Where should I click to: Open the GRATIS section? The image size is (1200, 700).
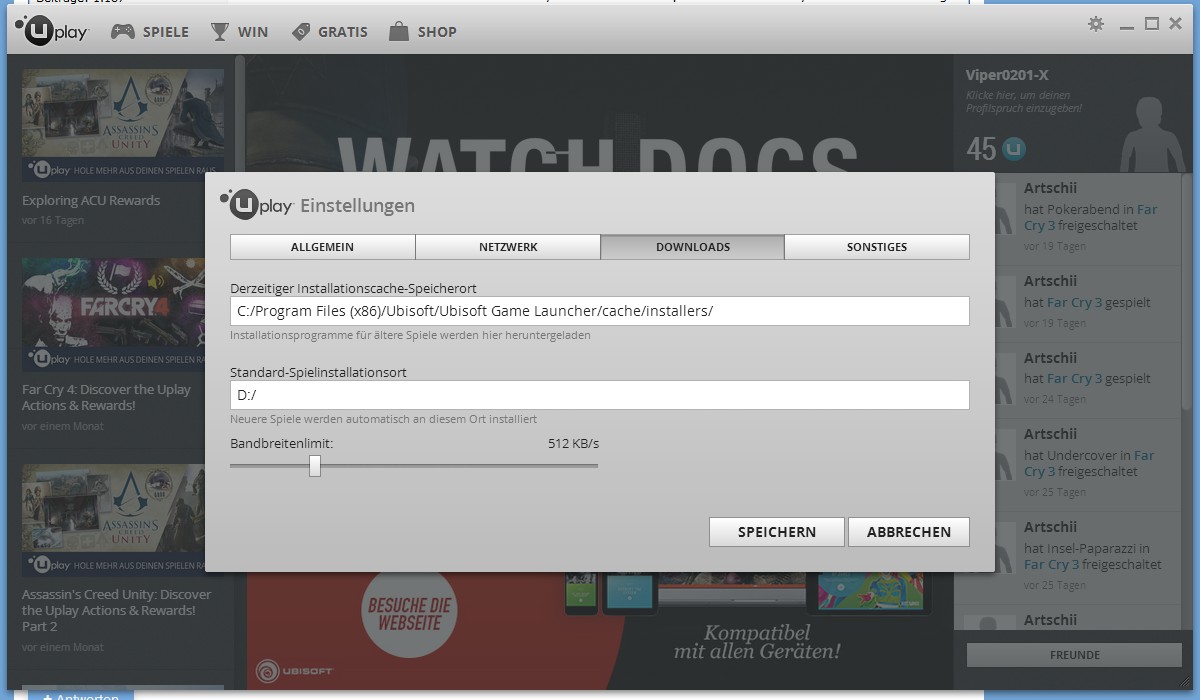[x=329, y=32]
